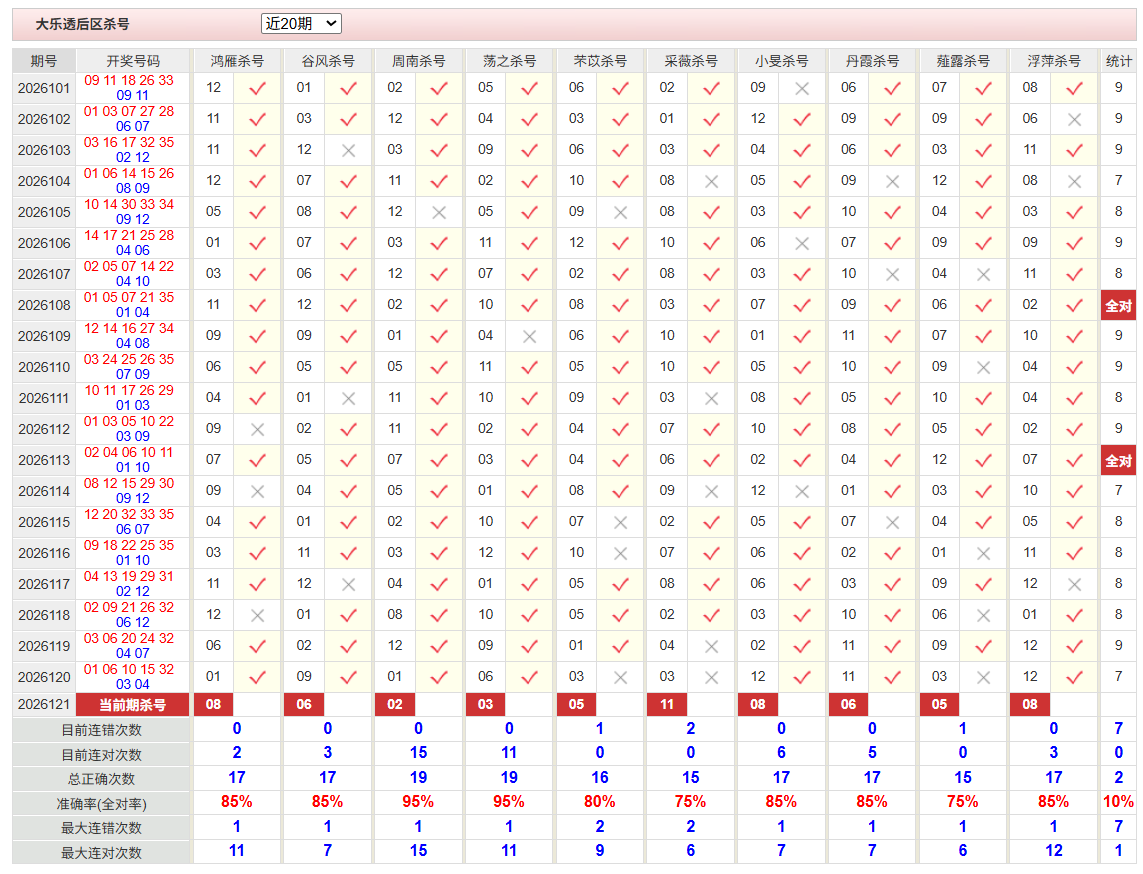Click the 开奖号码 column header

pyautogui.click(x=133, y=61)
